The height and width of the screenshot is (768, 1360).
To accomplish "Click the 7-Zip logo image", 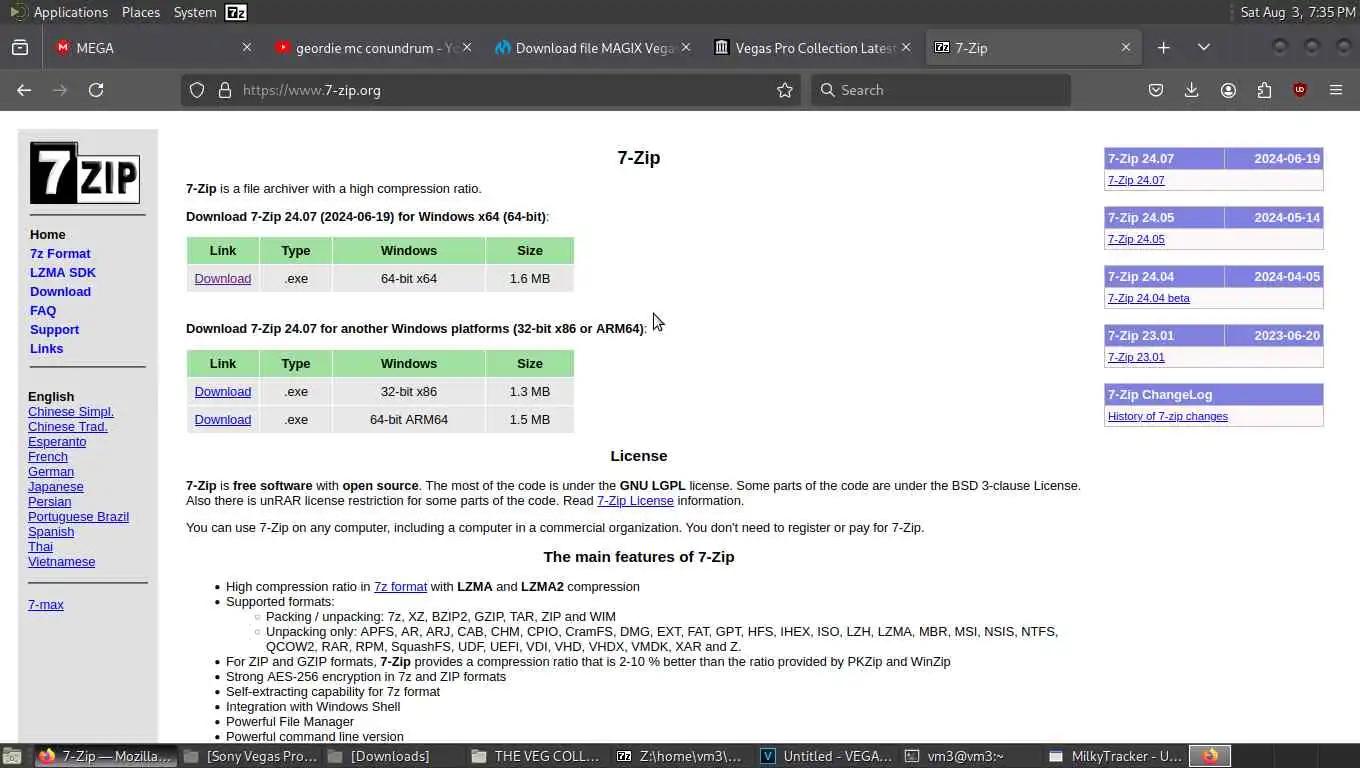I will 85,173.
